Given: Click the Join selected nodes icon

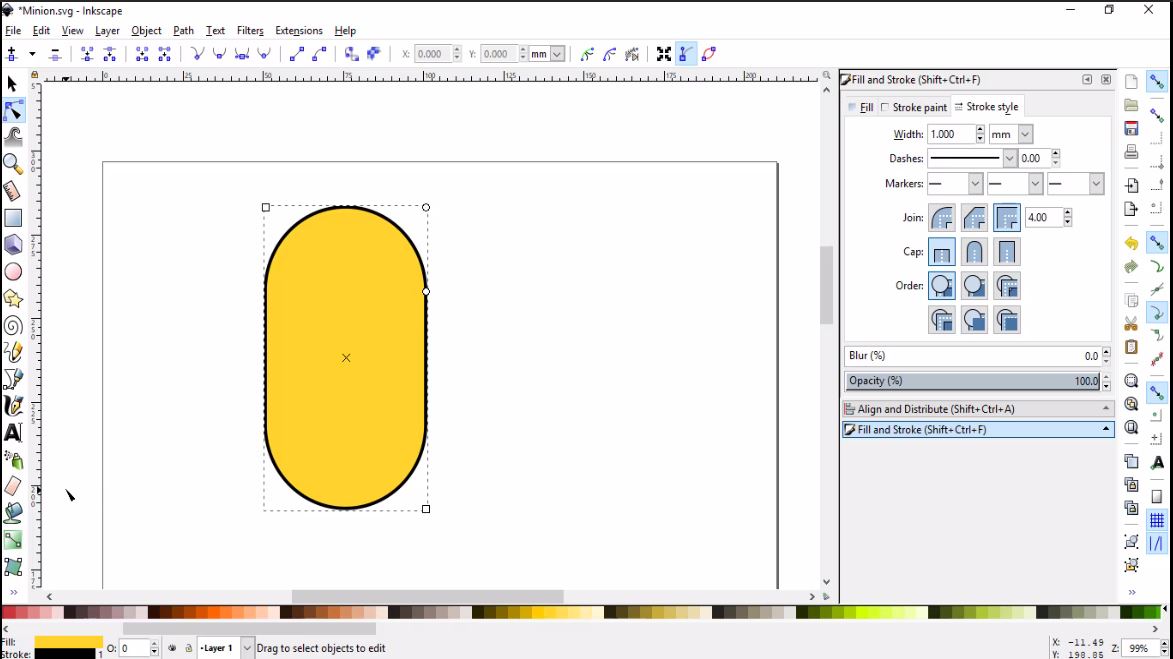Looking at the screenshot, I should pyautogui.click(x=87, y=54).
